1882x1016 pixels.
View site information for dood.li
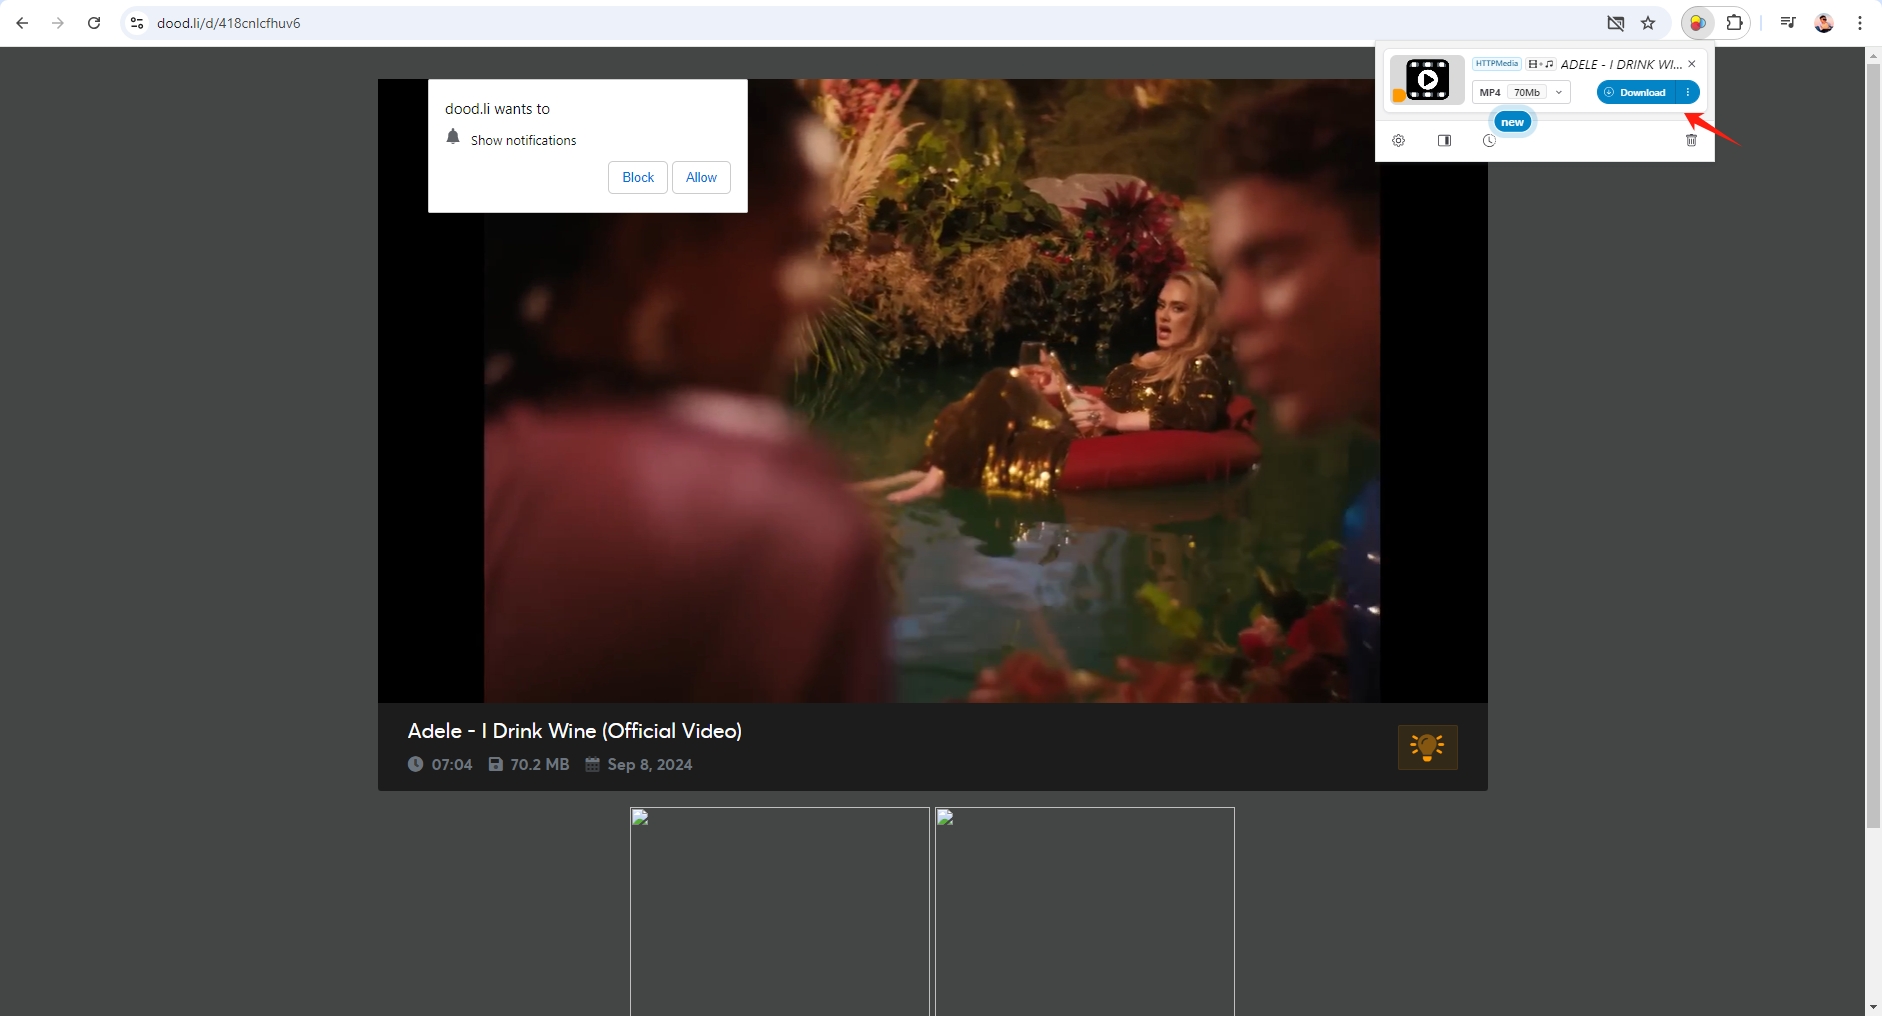tap(137, 23)
